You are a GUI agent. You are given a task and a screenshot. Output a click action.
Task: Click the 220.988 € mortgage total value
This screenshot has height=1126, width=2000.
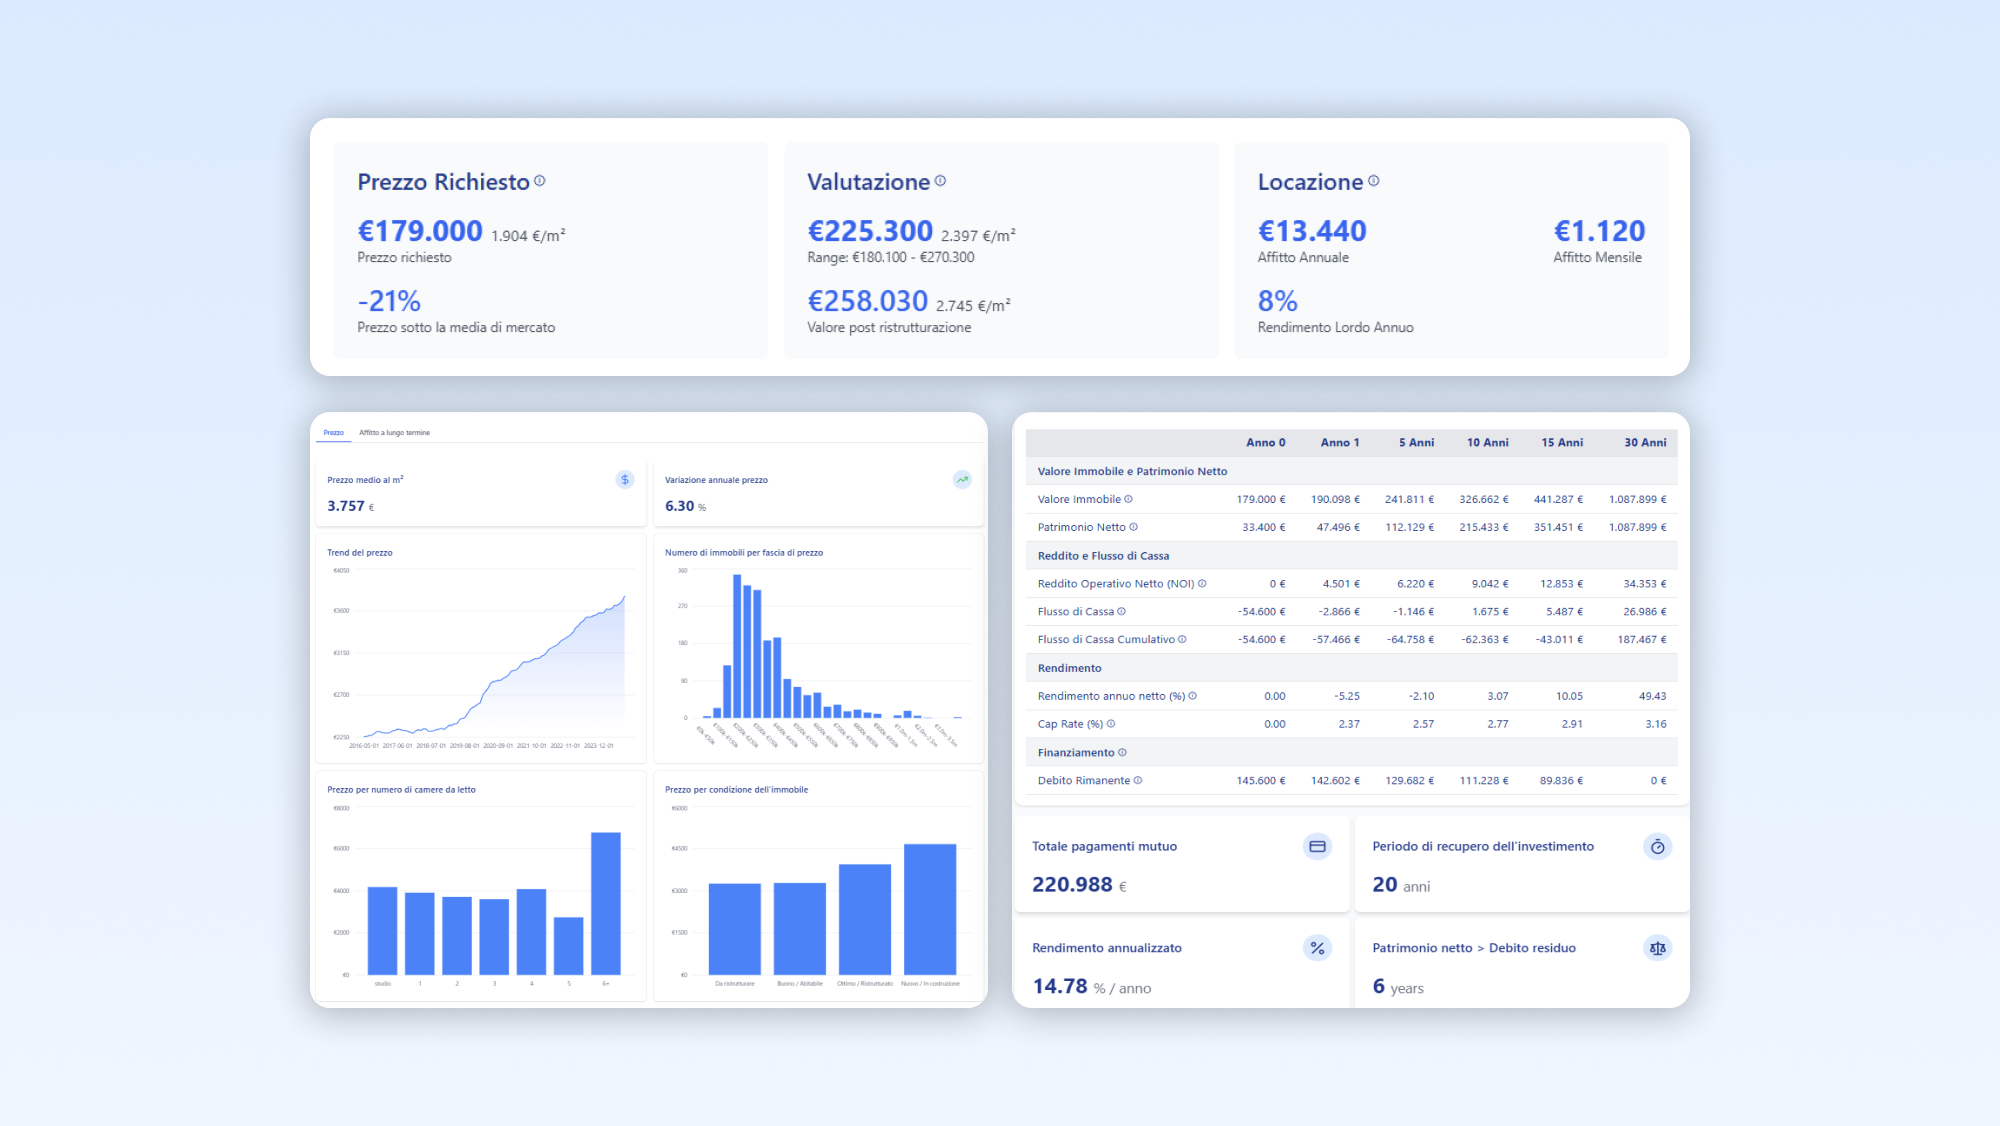pyautogui.click(x=1079, y=885)
